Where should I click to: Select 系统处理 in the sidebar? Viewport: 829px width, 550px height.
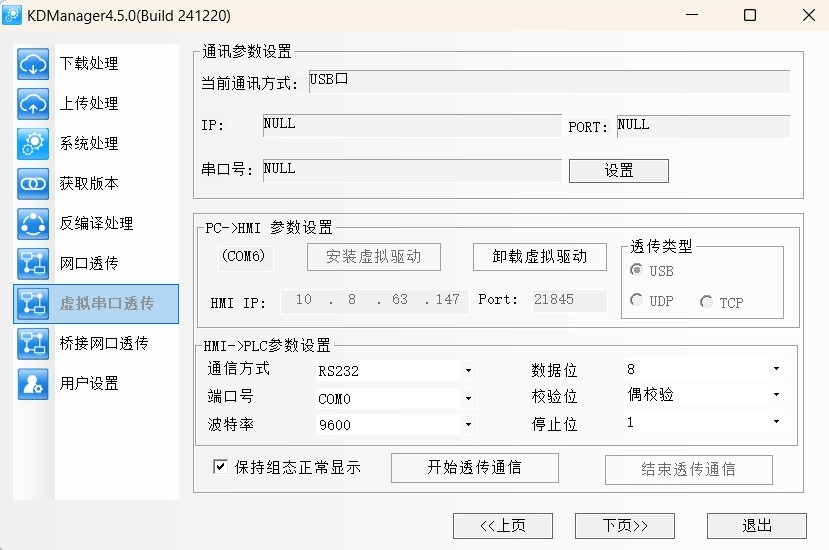click(x=89, y=143)
